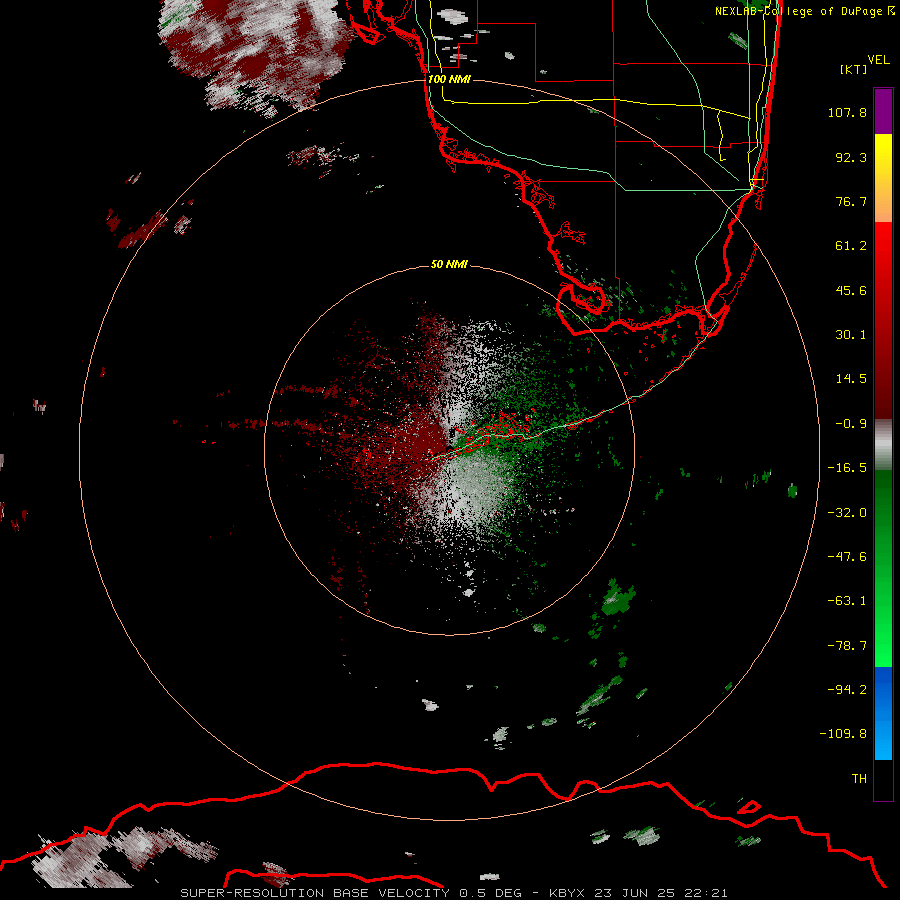Pick the purple segment of velocity color bar

pyautogui.click(x=883, y=111)
